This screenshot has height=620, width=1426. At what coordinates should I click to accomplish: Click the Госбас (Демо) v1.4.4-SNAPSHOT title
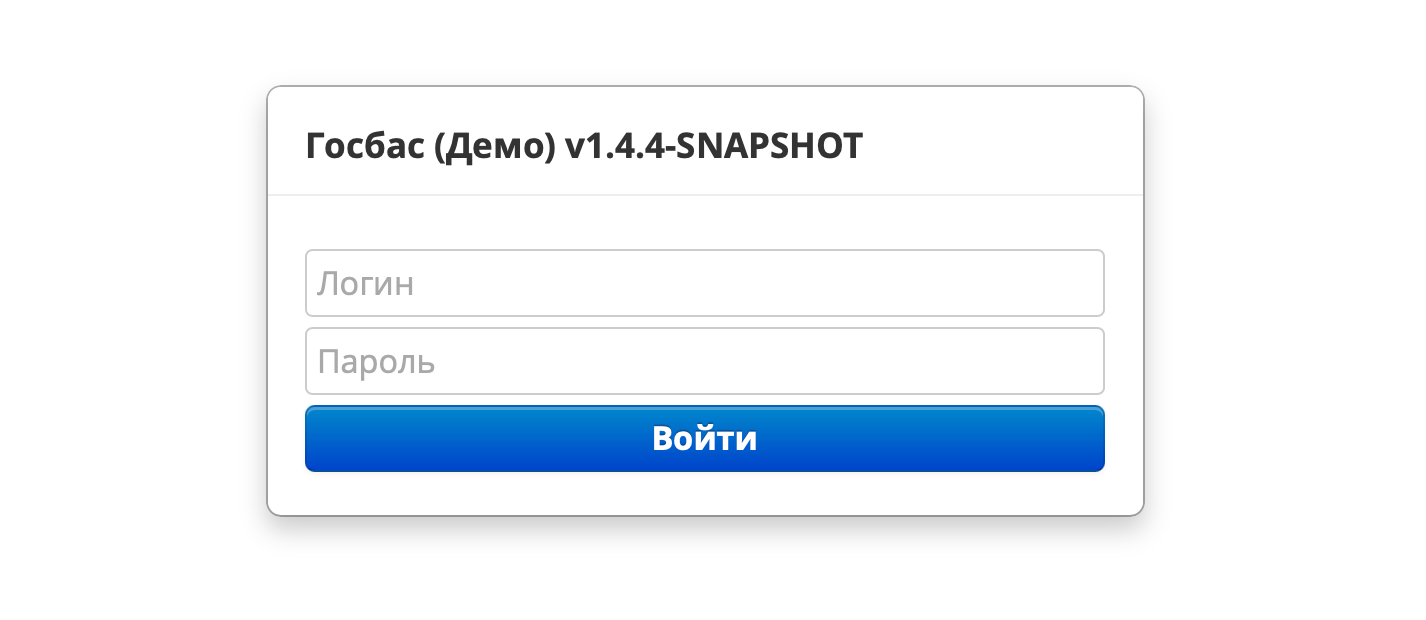pos(584,147)
